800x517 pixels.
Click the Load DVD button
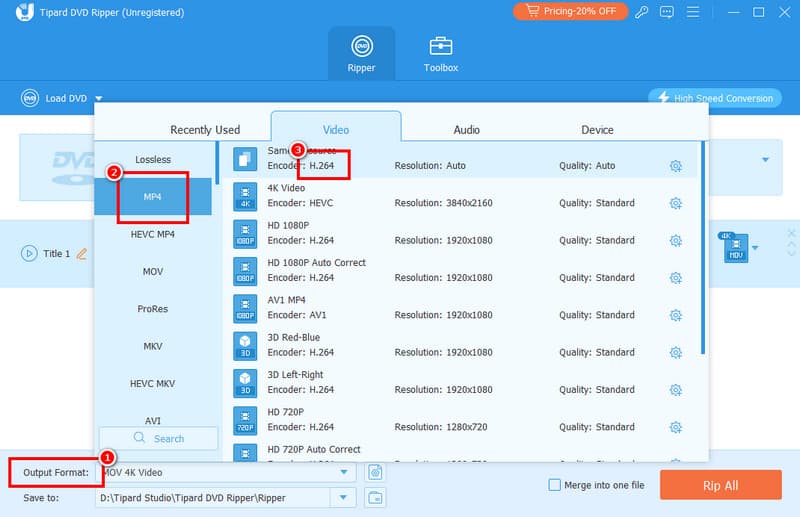[55, 98]
